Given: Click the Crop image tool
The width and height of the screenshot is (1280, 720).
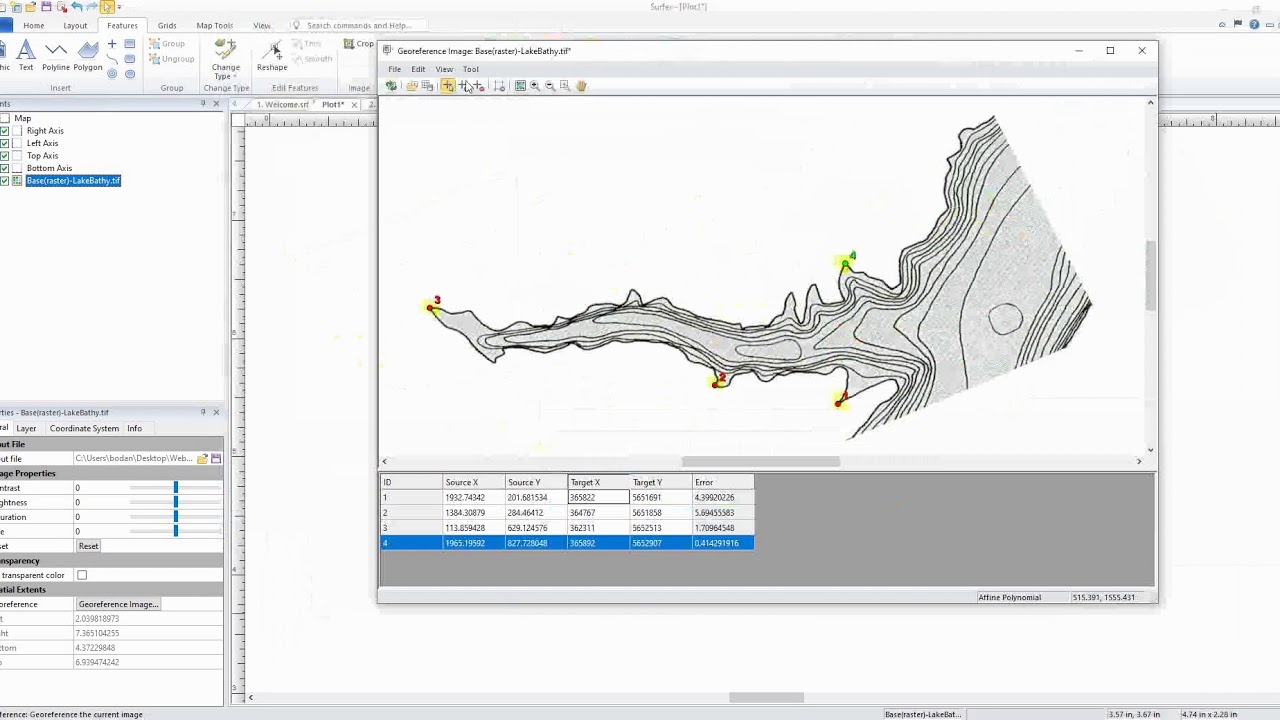Looking at the screenshot, I should point(358,44).
